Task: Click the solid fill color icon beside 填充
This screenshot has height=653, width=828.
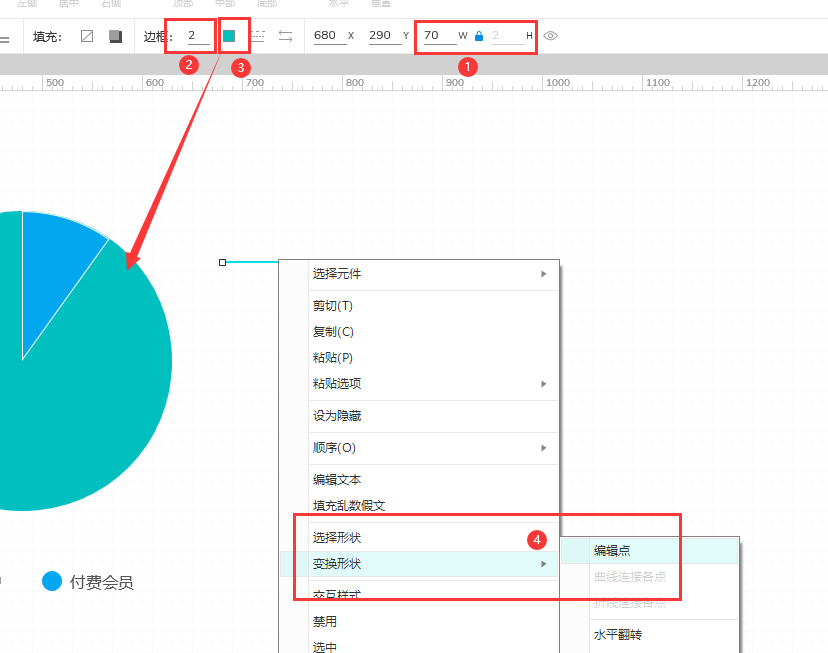Action: click(x=113, y=34)
